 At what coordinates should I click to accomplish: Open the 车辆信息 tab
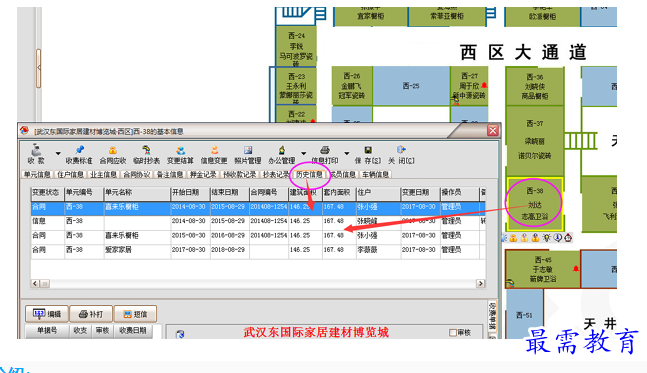[375, 175]
